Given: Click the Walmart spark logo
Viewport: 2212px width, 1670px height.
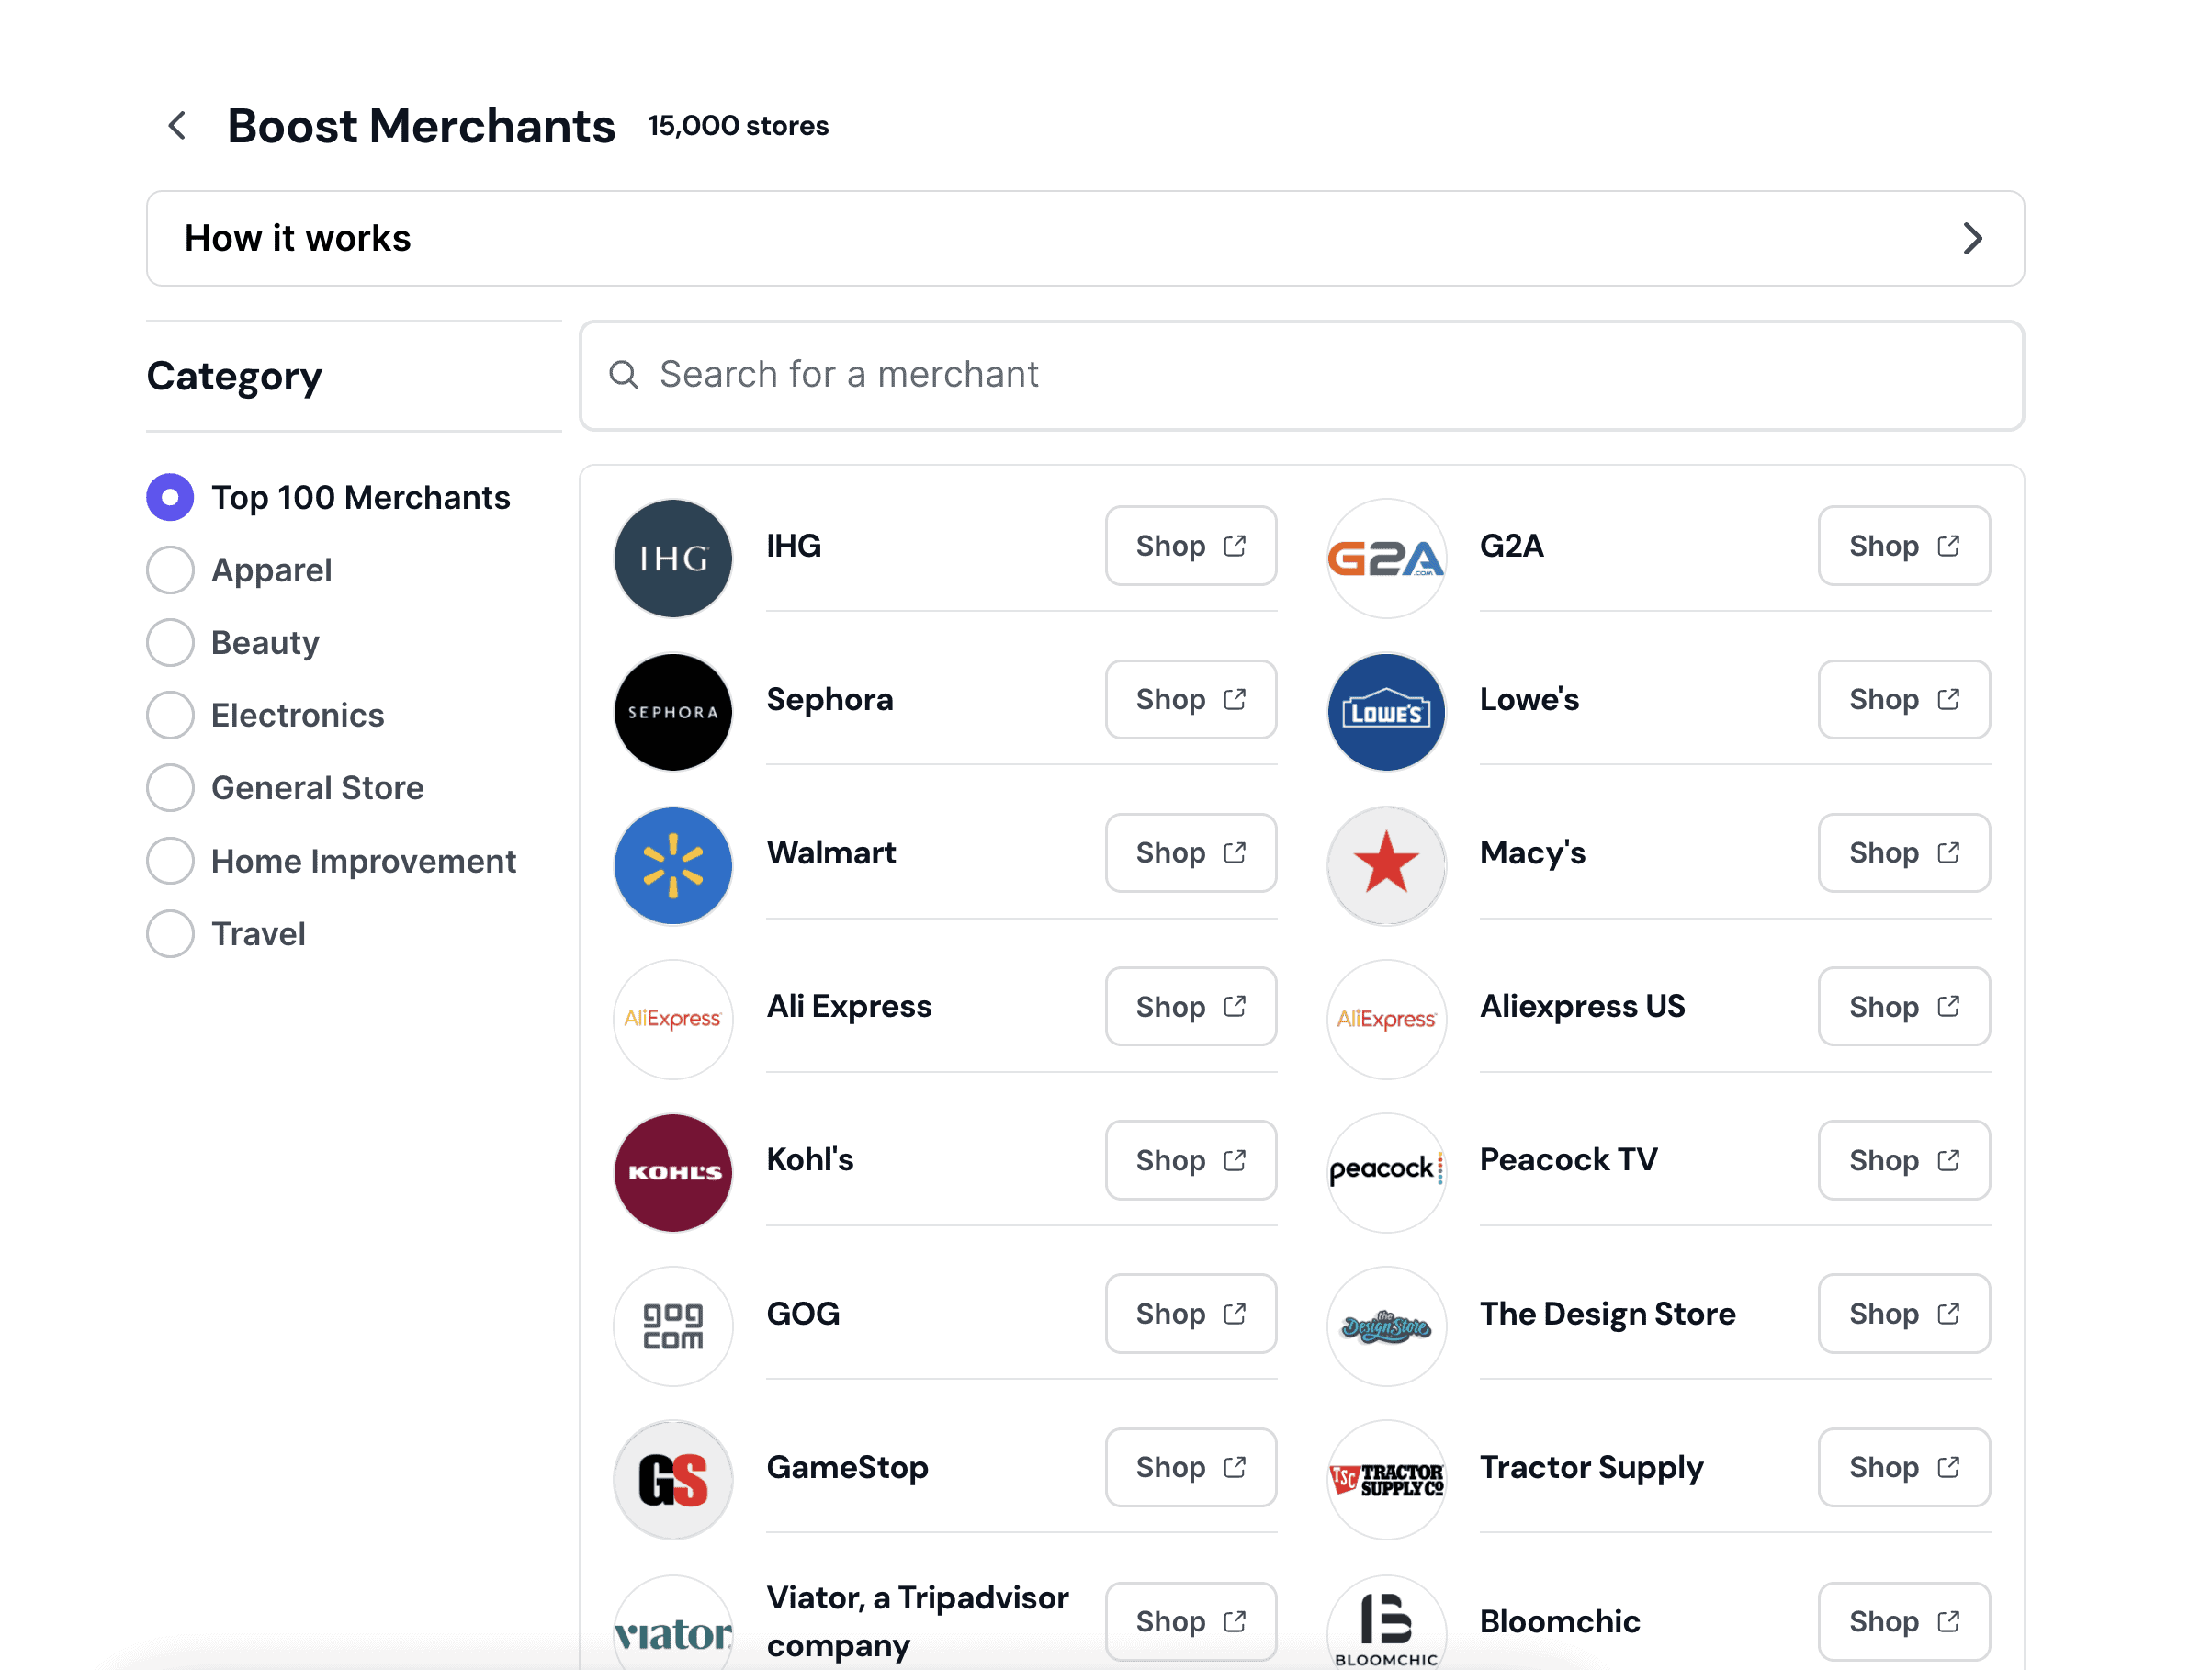Looking at the screenshot, I should [x=672, y=865].
